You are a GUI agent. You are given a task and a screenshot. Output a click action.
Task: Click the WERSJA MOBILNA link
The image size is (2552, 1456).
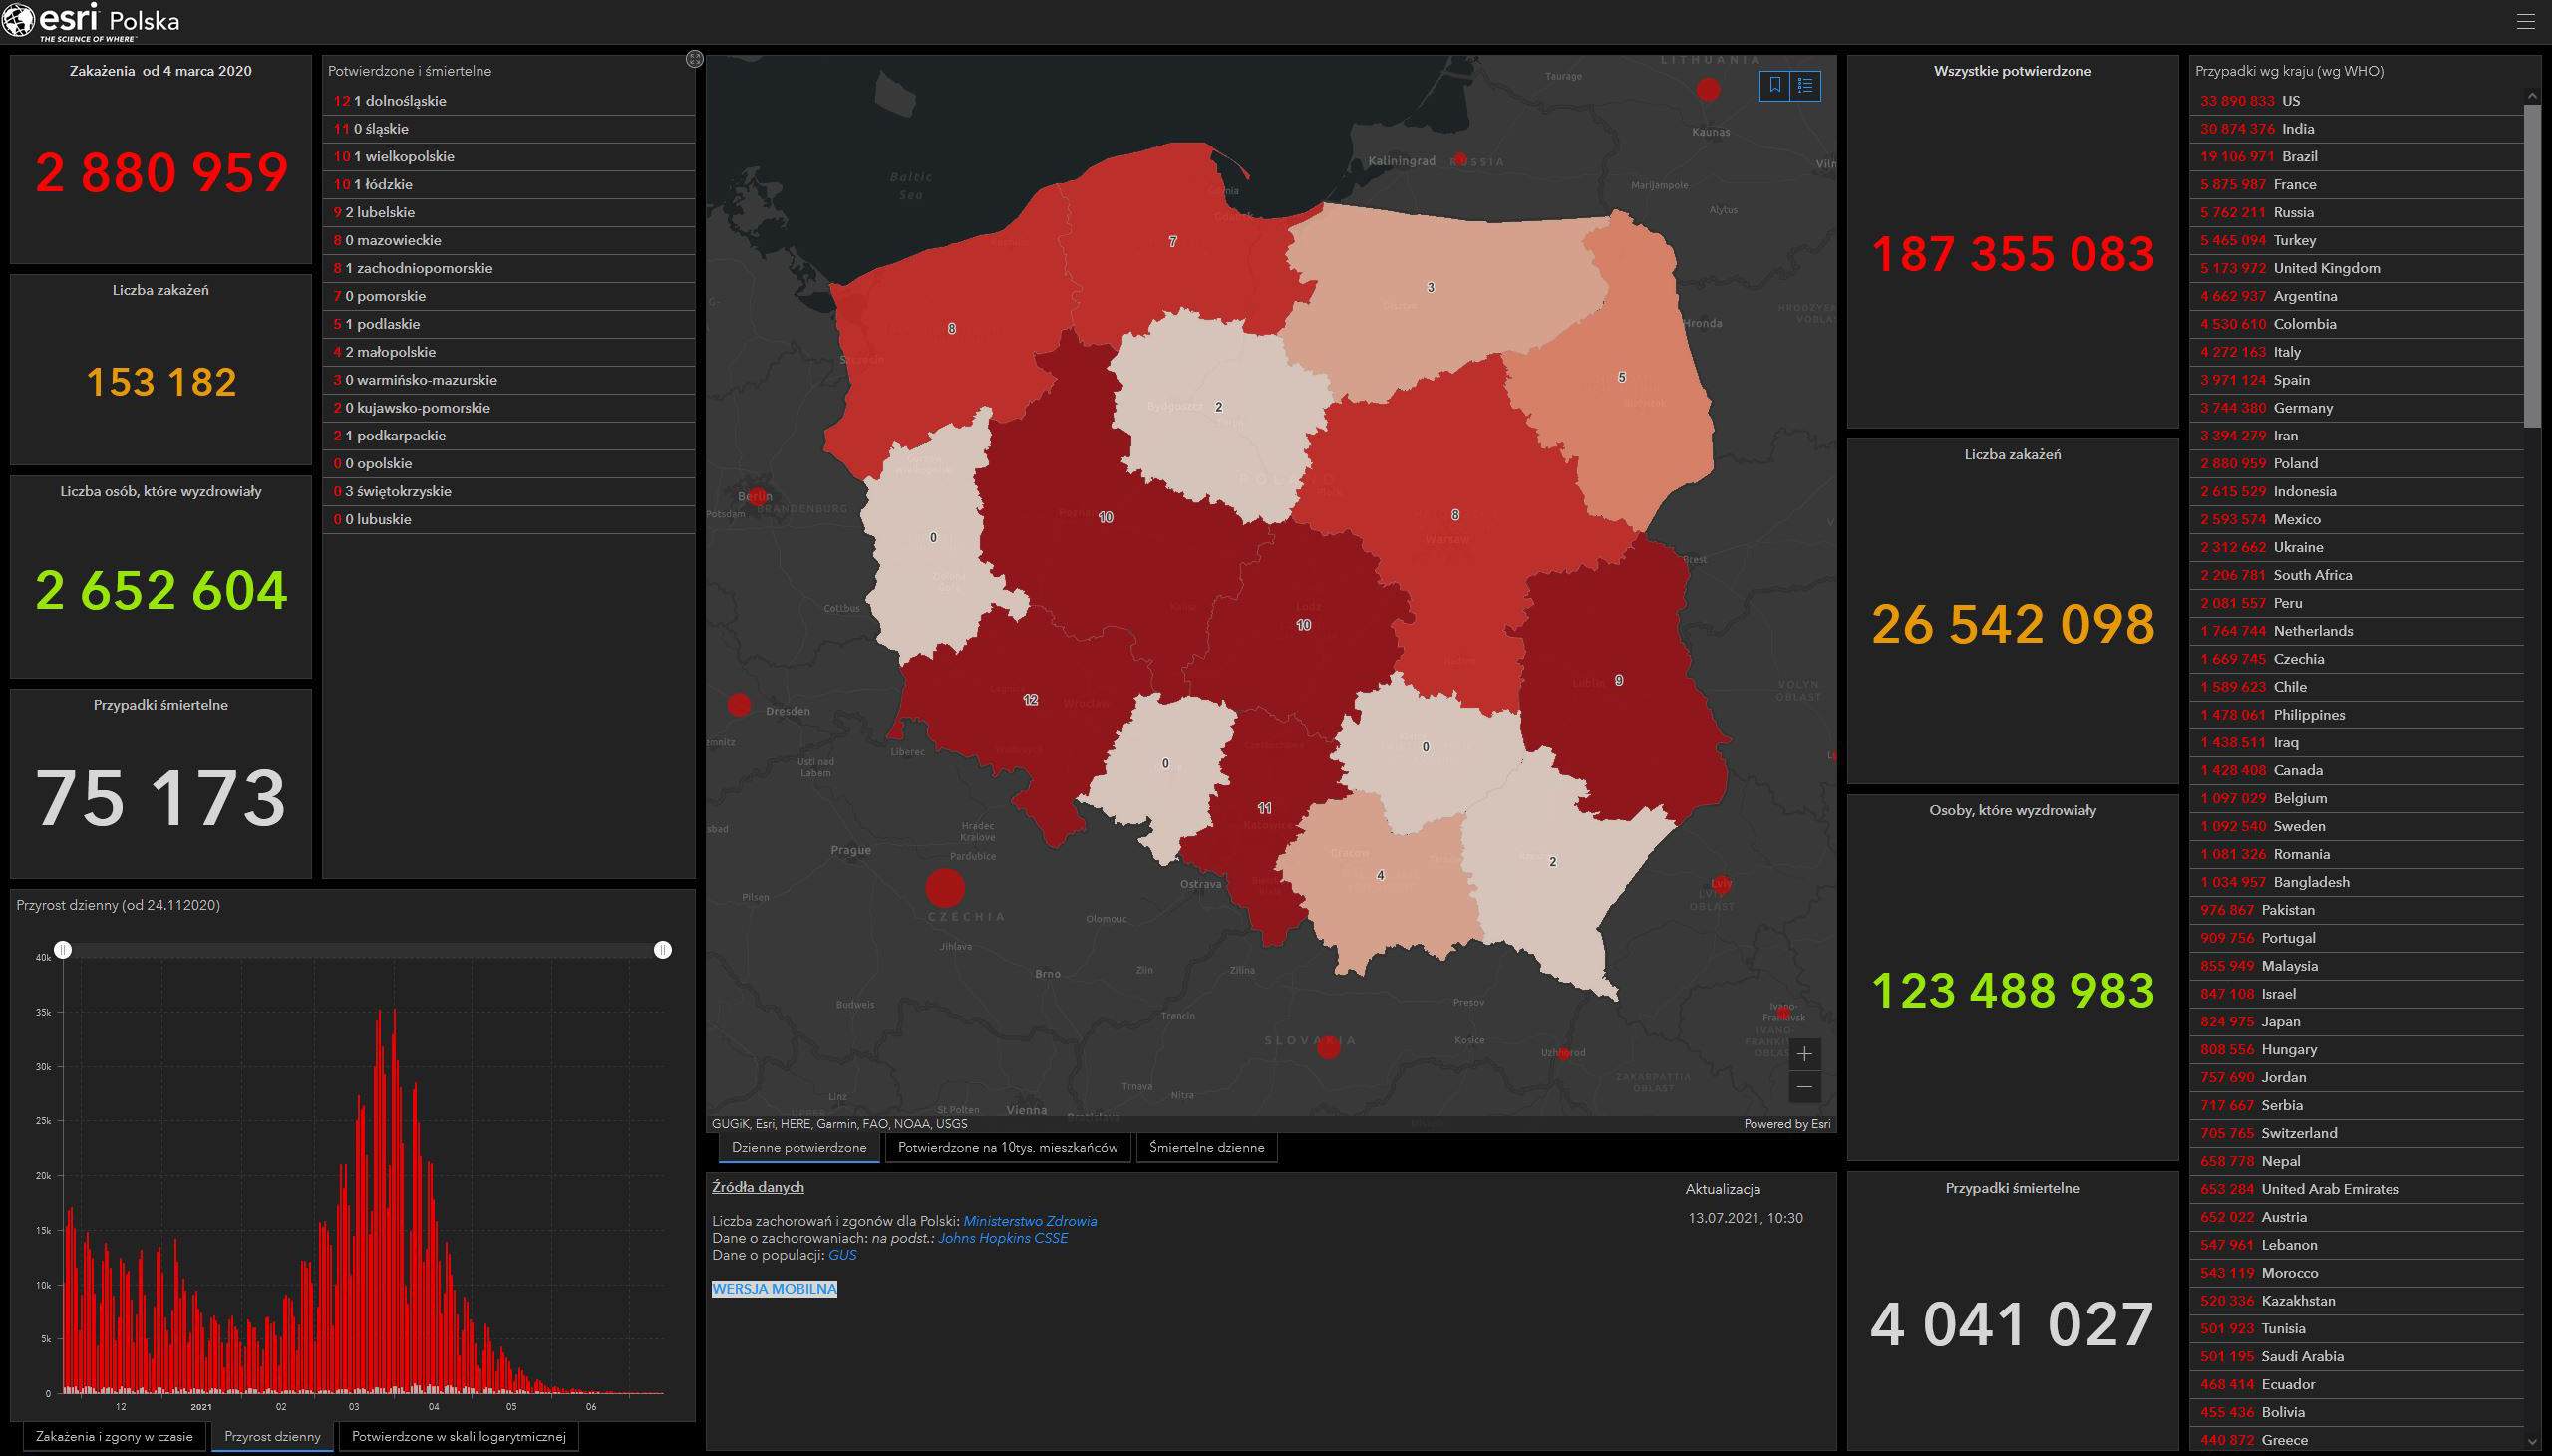[774, 1289]
